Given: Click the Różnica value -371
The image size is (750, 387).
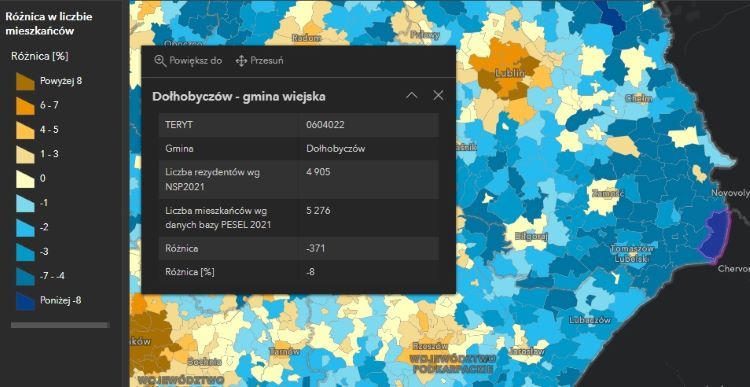Looking at the screenshot, I should (x=315, y=249).
